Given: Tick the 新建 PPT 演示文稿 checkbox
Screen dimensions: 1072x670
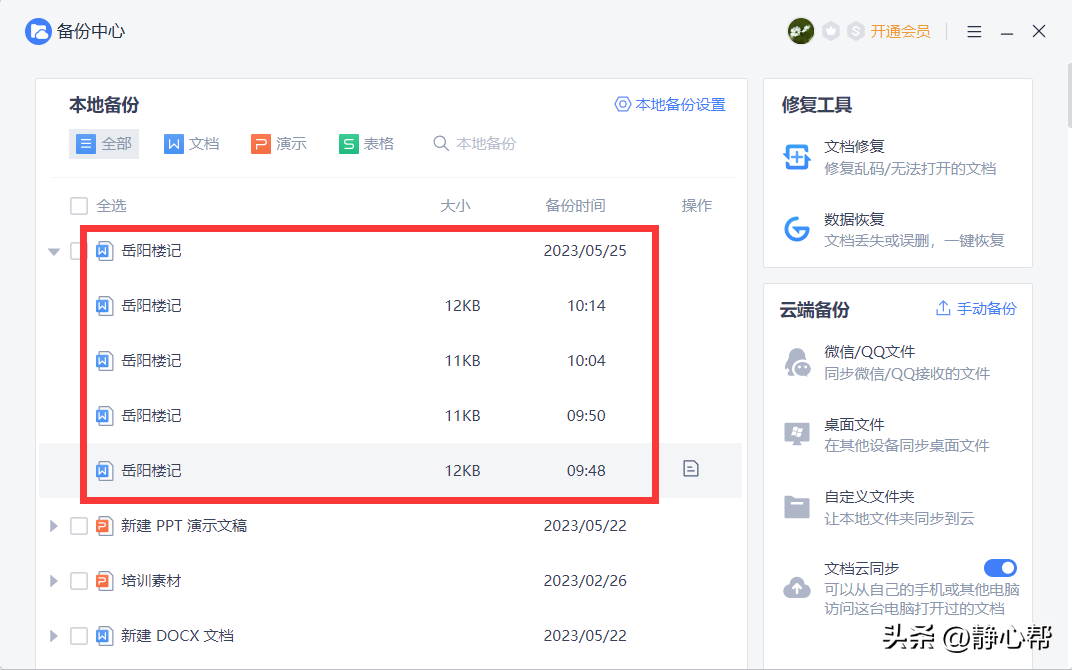Looking at the screenshot, I should click(79, 526).
